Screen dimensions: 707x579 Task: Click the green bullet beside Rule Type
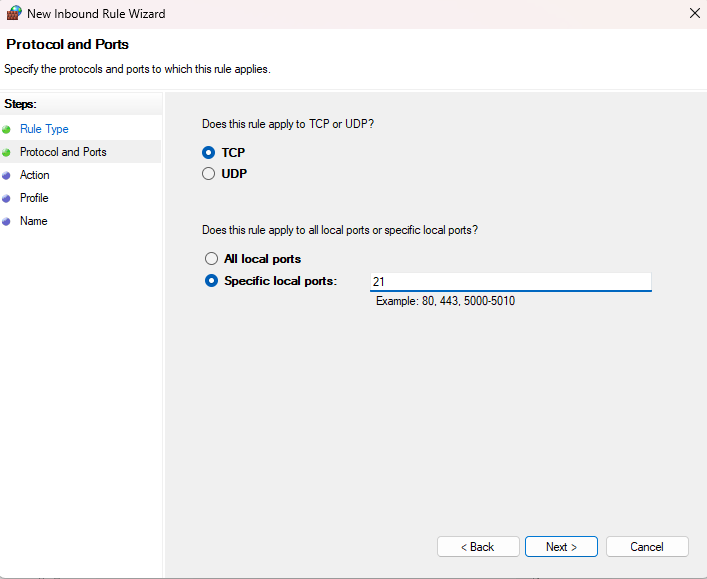(x=7, y=129)
